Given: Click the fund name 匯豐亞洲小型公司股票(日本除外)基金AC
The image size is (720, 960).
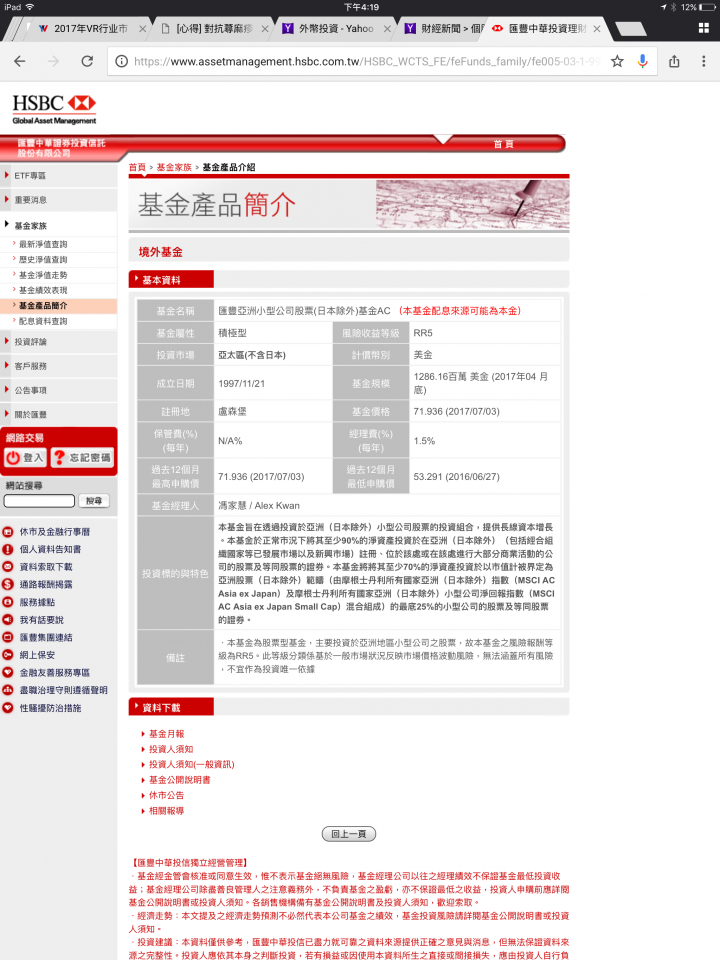Looking at the screenshot, I should 304,311.
